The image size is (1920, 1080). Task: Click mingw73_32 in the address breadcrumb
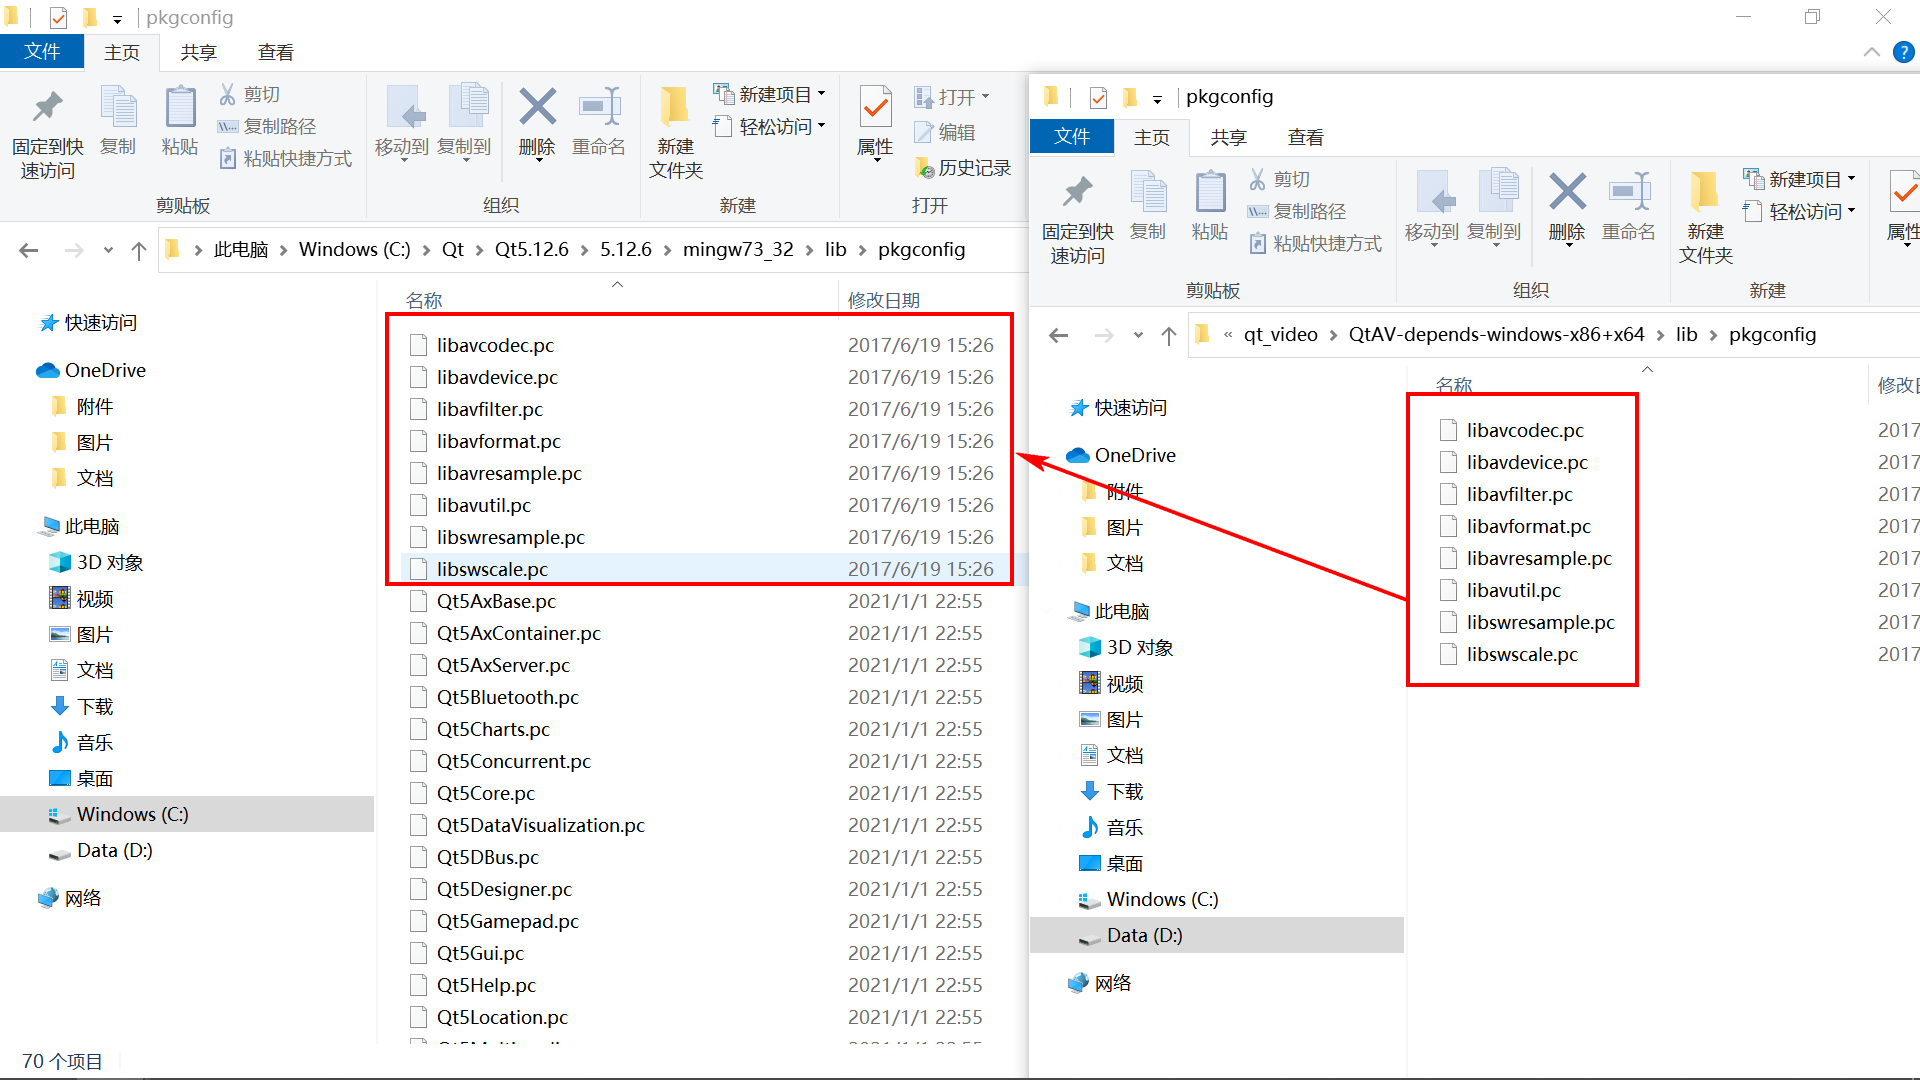point(737,249)
